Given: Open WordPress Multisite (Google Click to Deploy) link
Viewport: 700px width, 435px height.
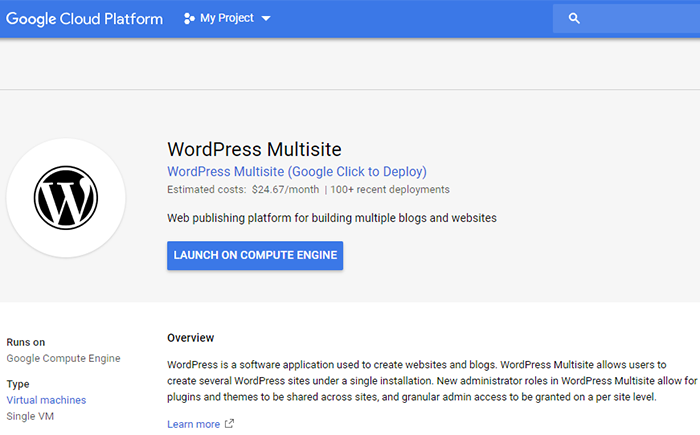Looking at the screenshot, I should tap(297, 171).
